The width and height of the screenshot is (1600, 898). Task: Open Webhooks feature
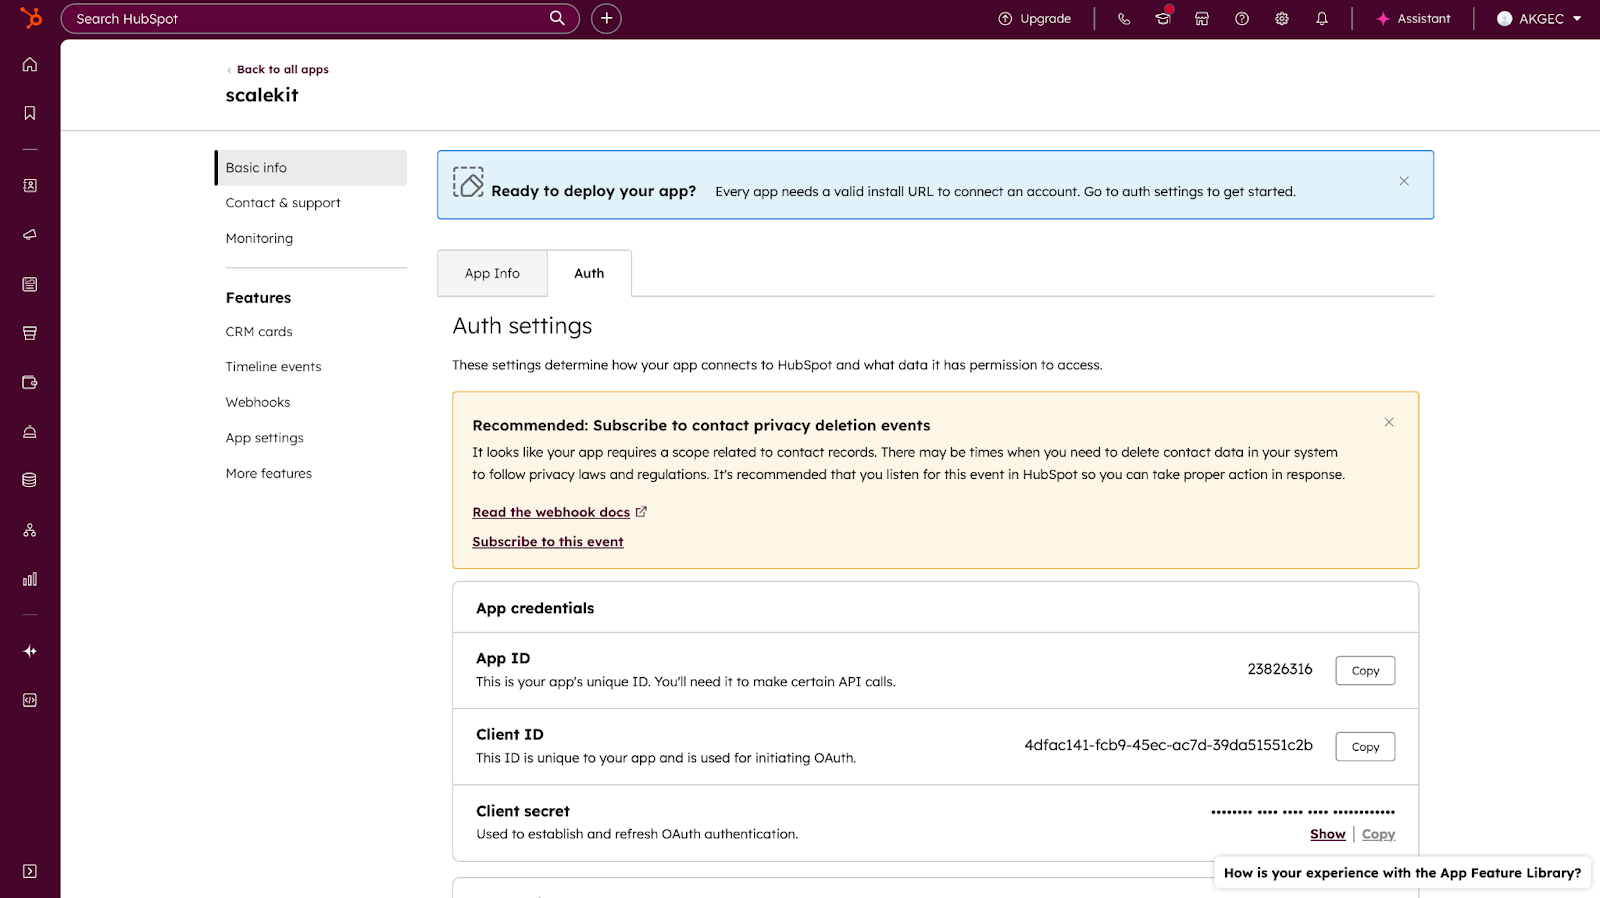[258, 402]
